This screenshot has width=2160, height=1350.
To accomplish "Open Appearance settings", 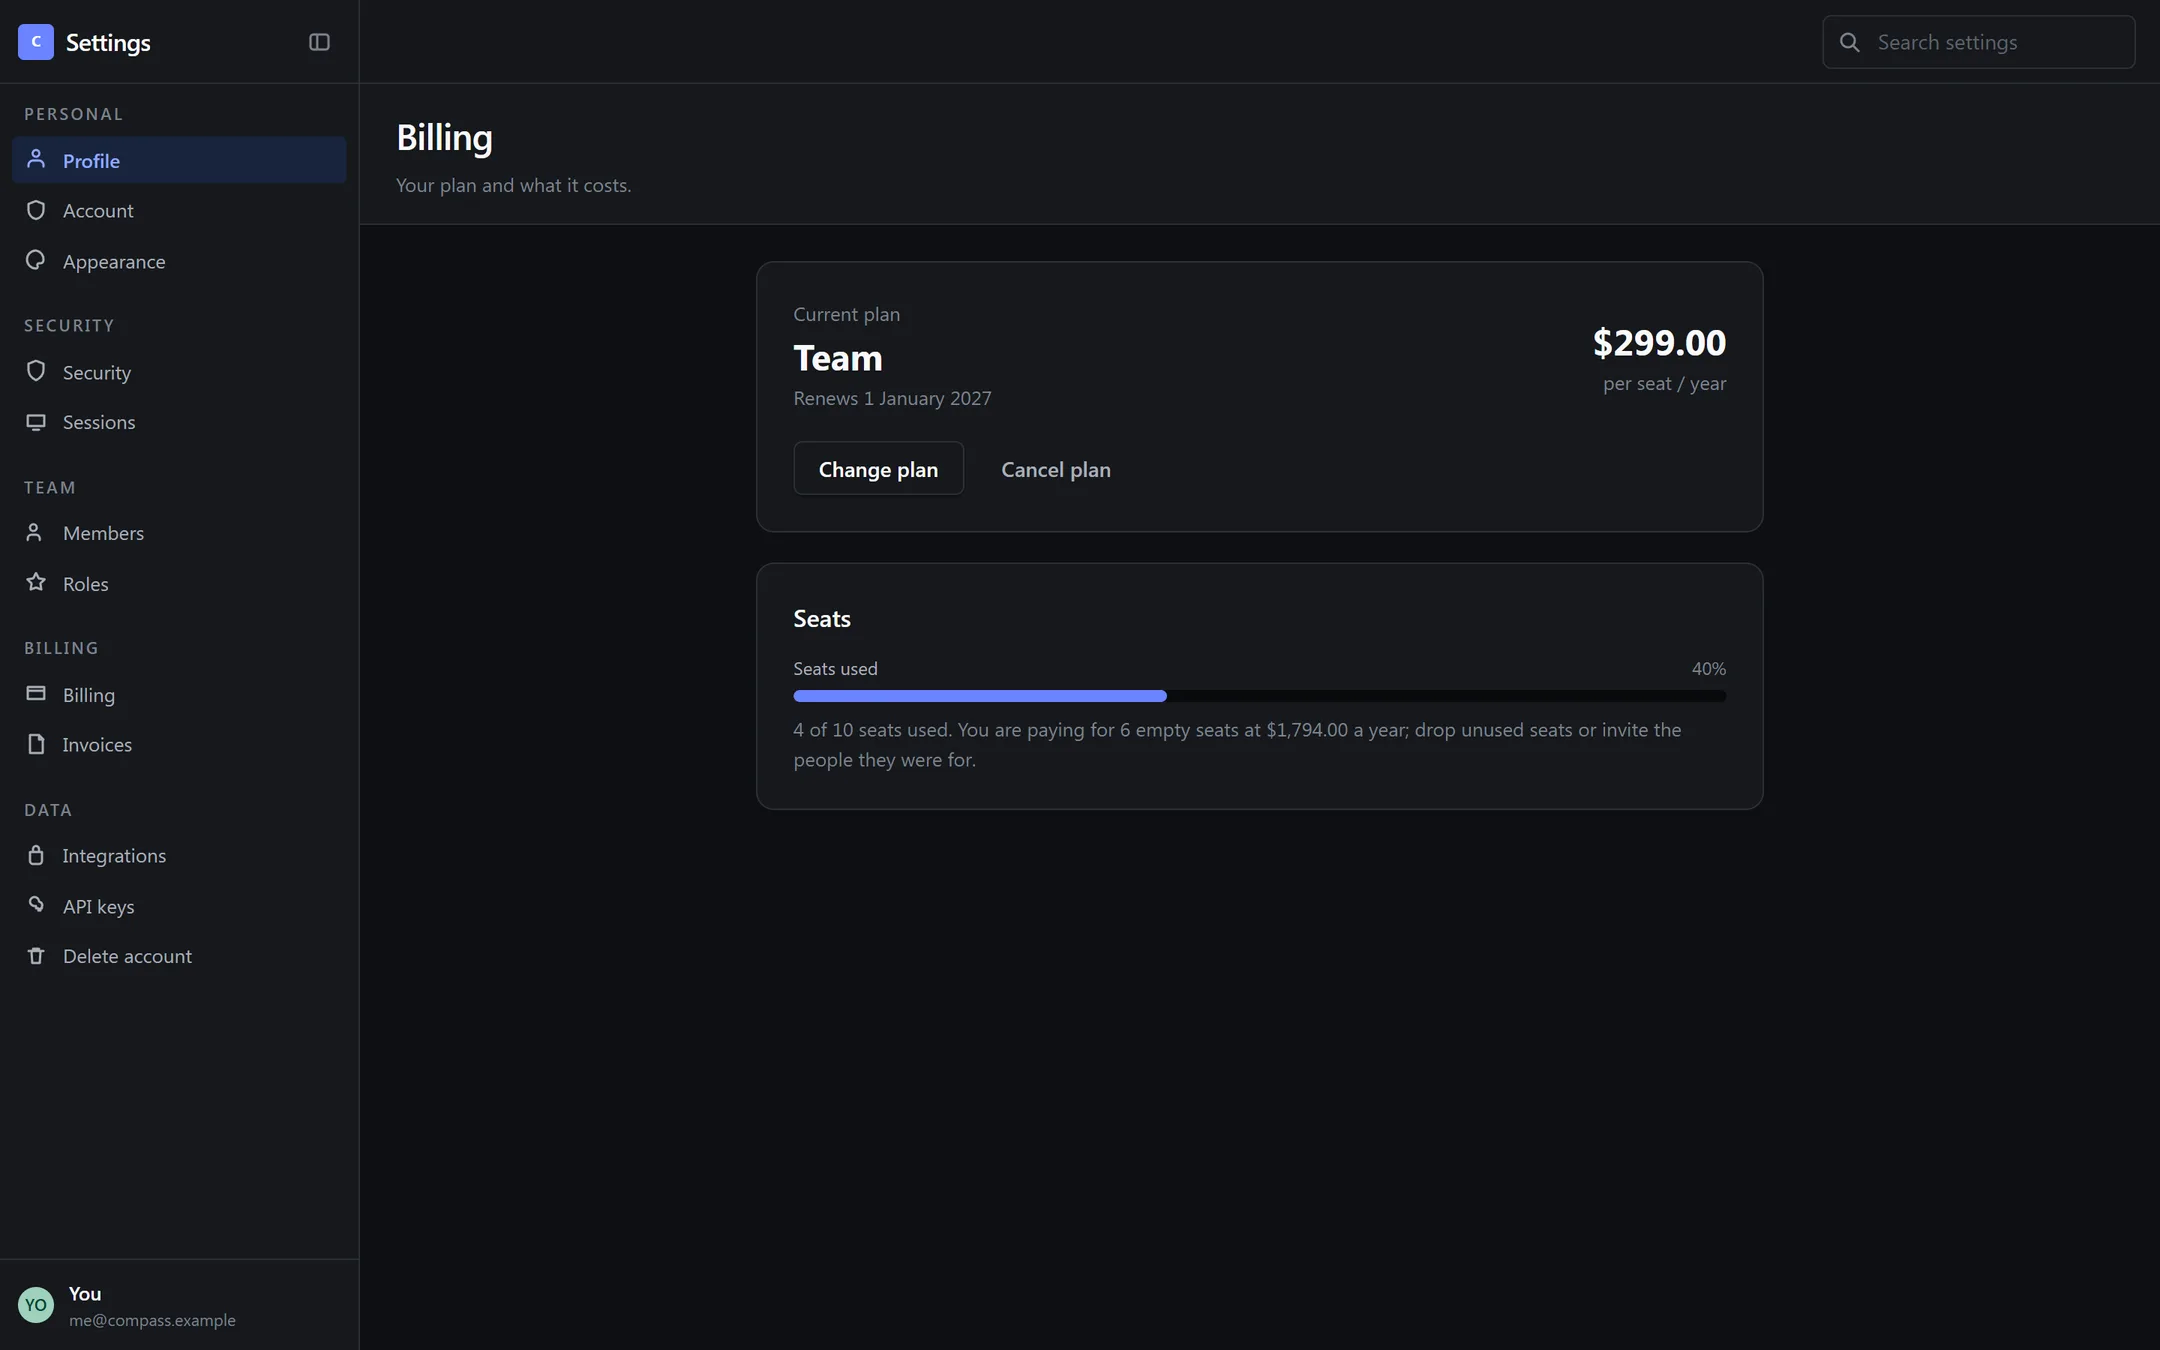I will tap(179, 261).
